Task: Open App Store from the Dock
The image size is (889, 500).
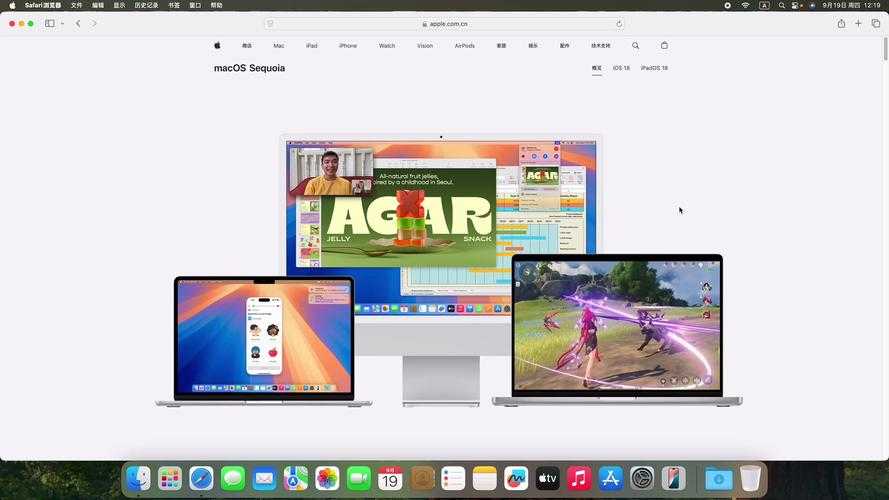Action: [611, 479]
